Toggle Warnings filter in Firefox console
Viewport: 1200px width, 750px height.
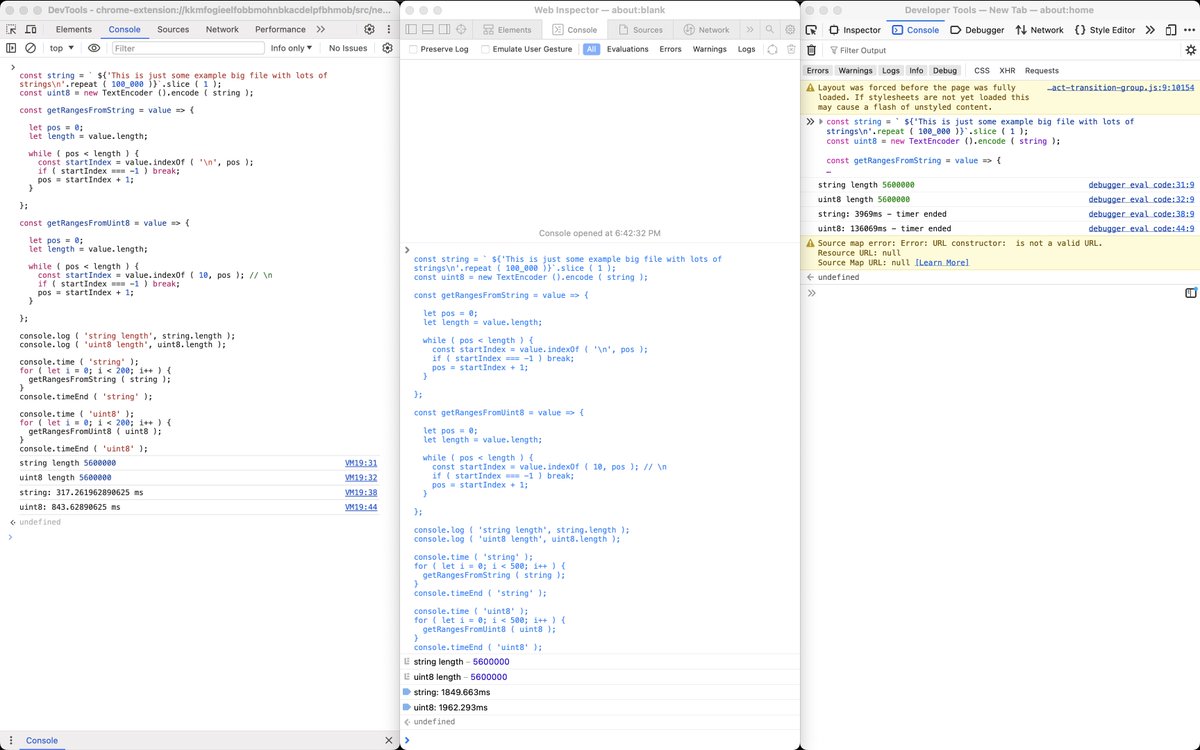855,71
